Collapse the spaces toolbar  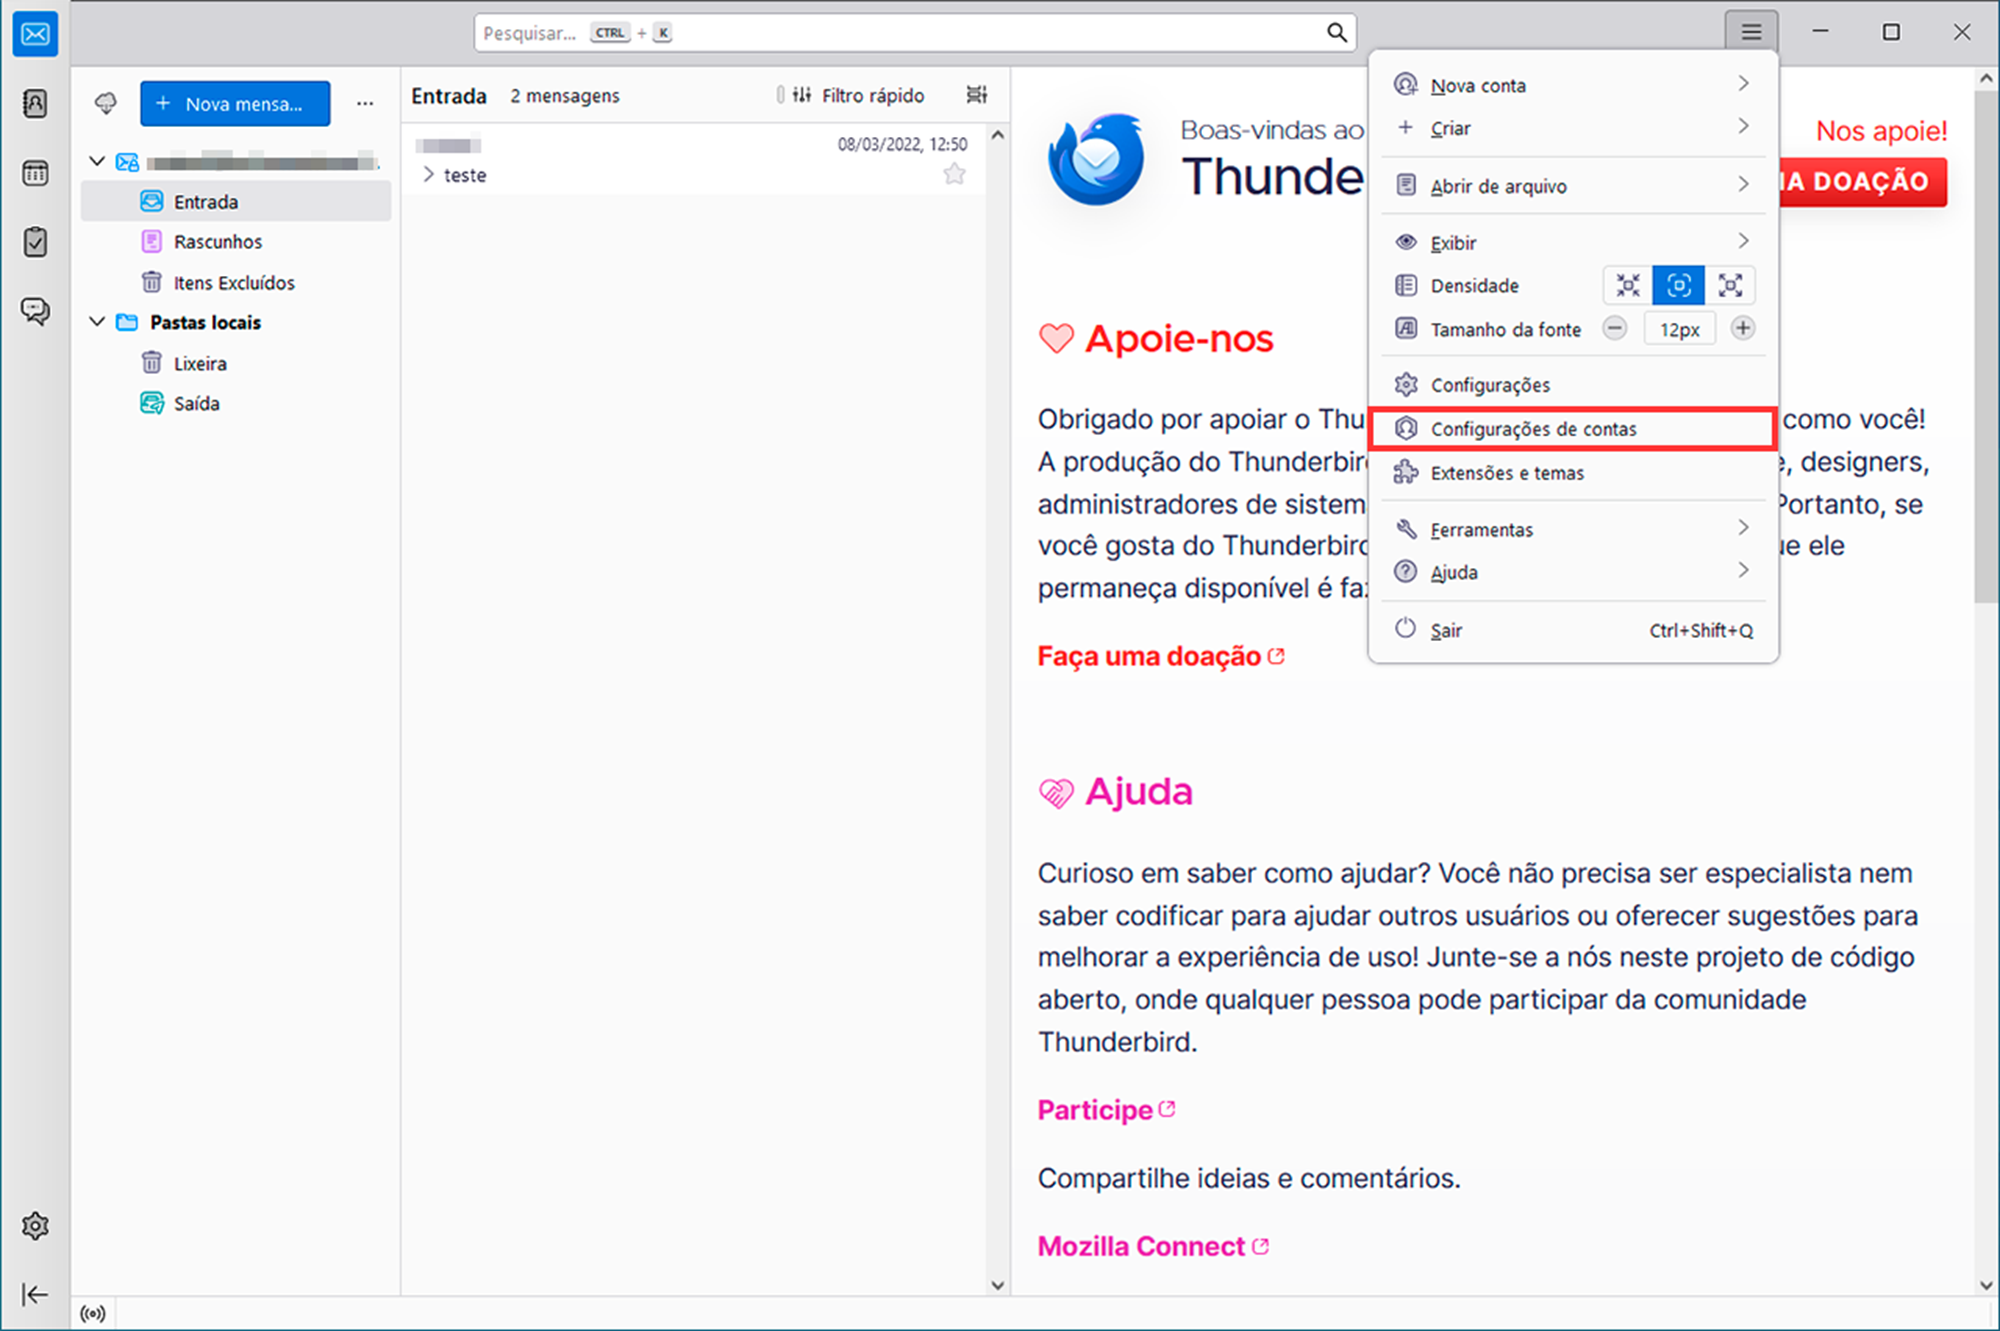click(35, 1295)
